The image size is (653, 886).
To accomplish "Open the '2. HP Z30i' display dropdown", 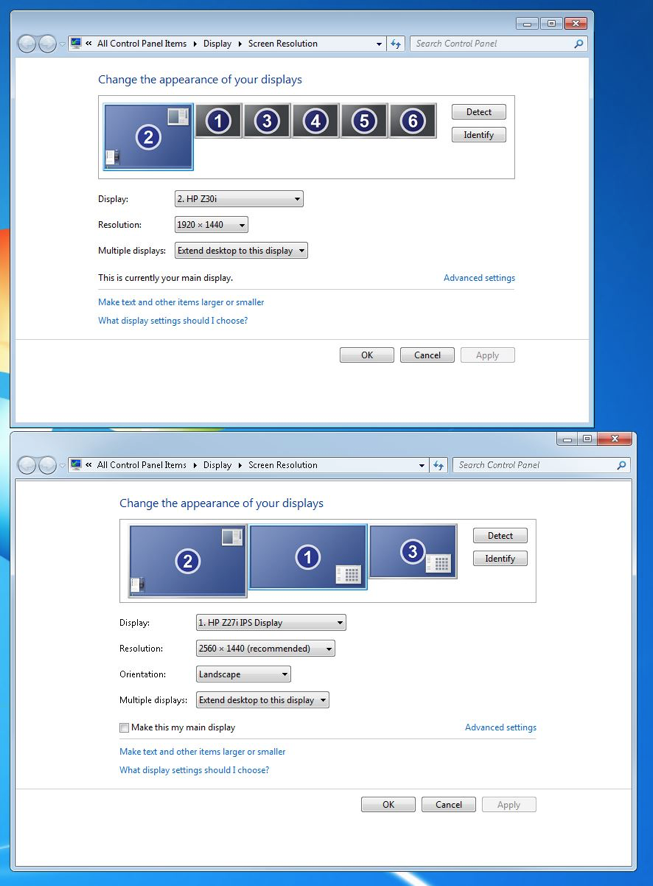I will 239,199.
